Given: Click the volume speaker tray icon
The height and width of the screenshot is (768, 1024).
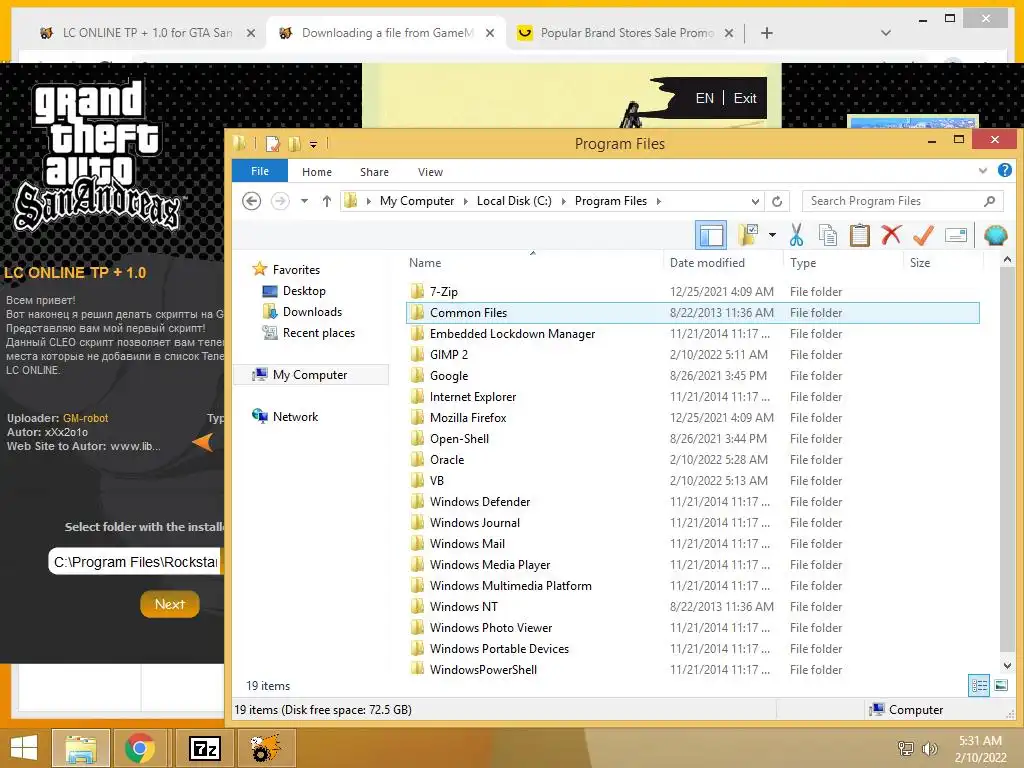Looking at the screenshot, I should [929, 748].
